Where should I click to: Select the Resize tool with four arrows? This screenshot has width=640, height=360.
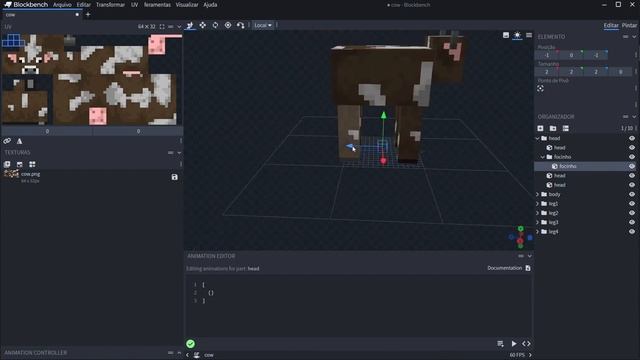point(202,25)
